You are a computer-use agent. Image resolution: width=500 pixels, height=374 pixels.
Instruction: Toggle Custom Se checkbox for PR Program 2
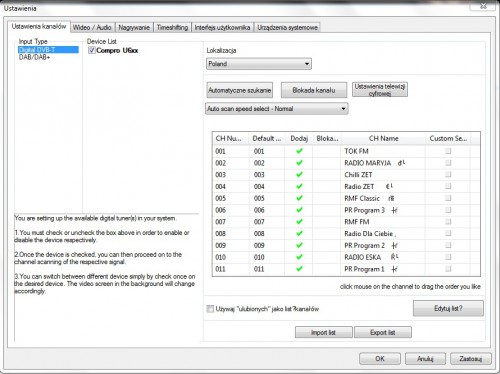448,245
